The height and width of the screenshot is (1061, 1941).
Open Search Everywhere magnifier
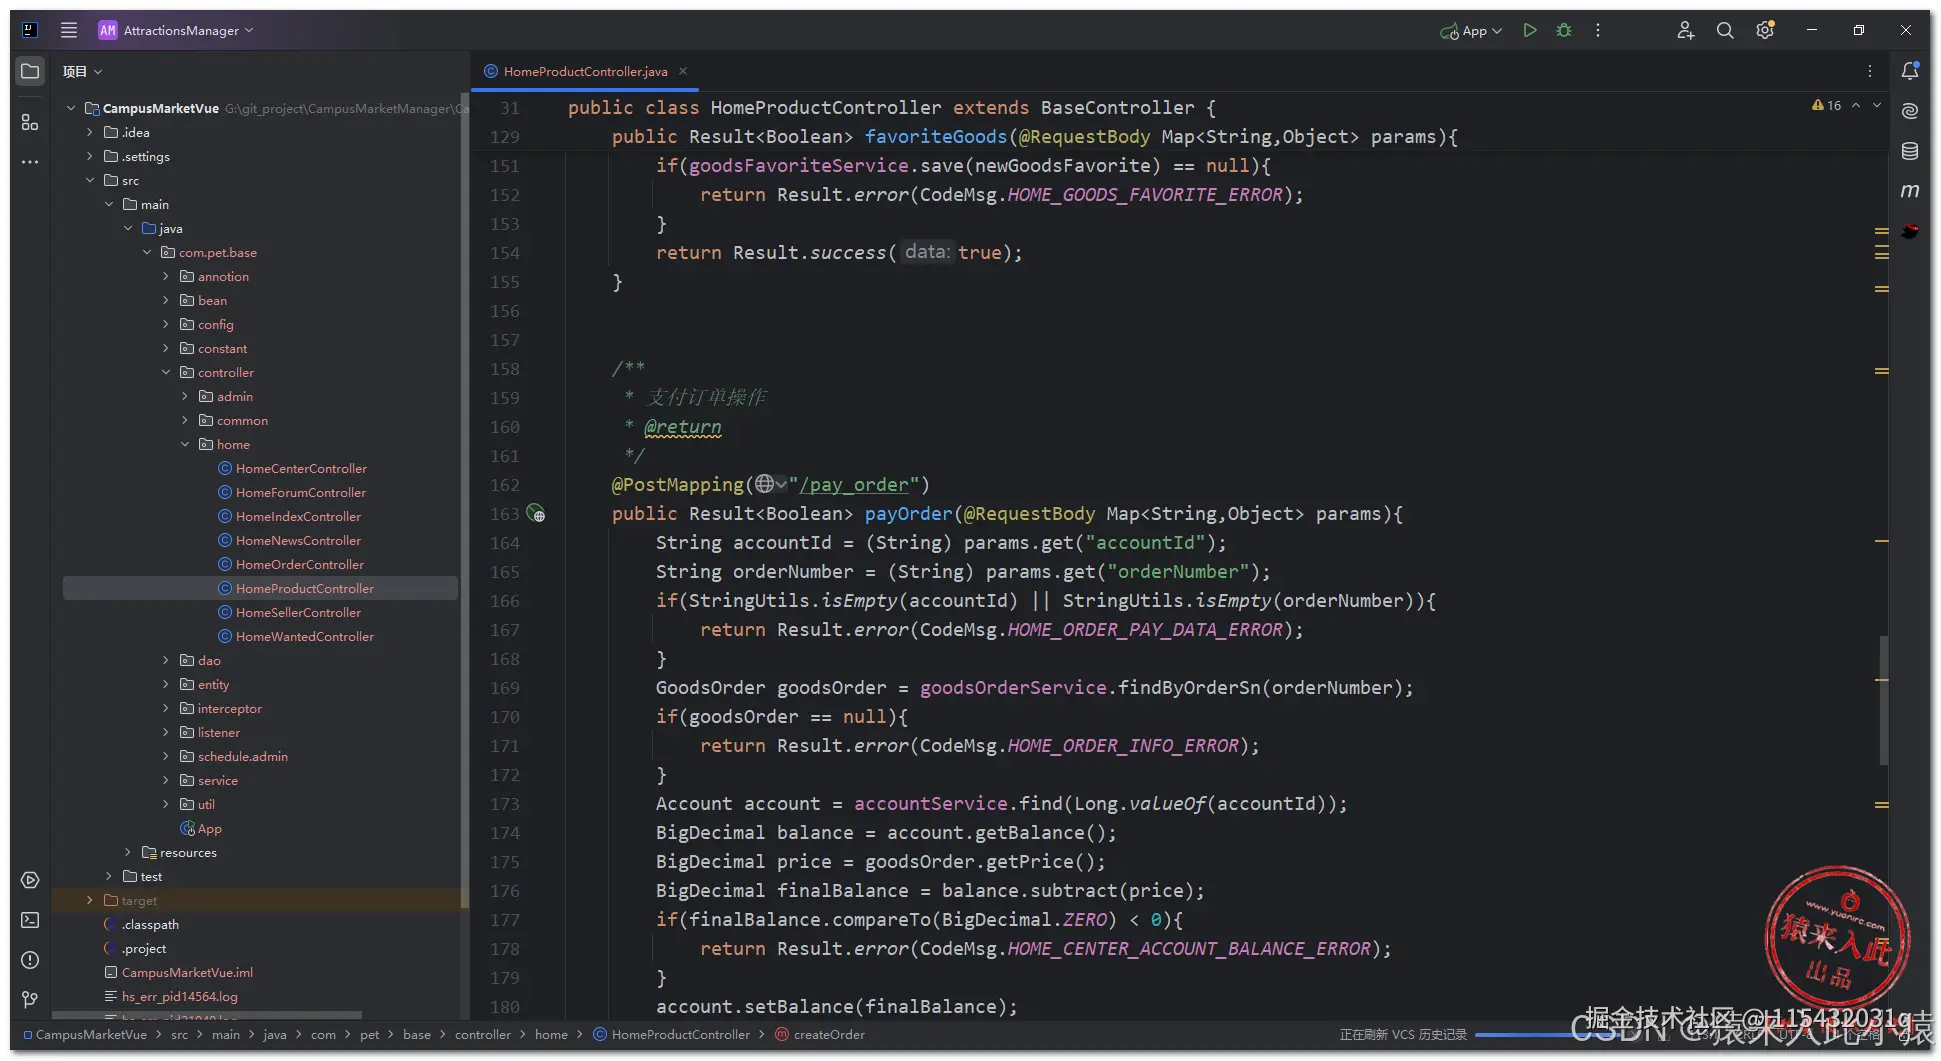point(1725,30)
